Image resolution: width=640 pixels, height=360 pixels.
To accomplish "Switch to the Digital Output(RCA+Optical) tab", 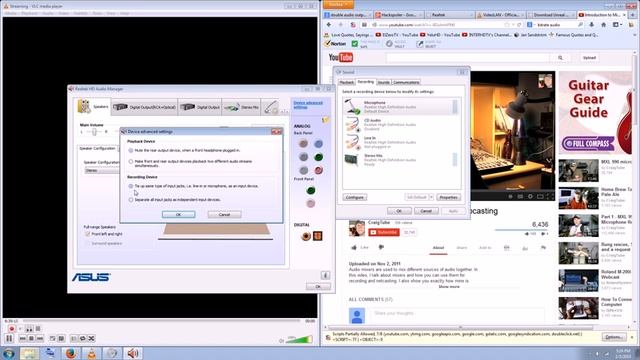I will (x=144, y=107).
